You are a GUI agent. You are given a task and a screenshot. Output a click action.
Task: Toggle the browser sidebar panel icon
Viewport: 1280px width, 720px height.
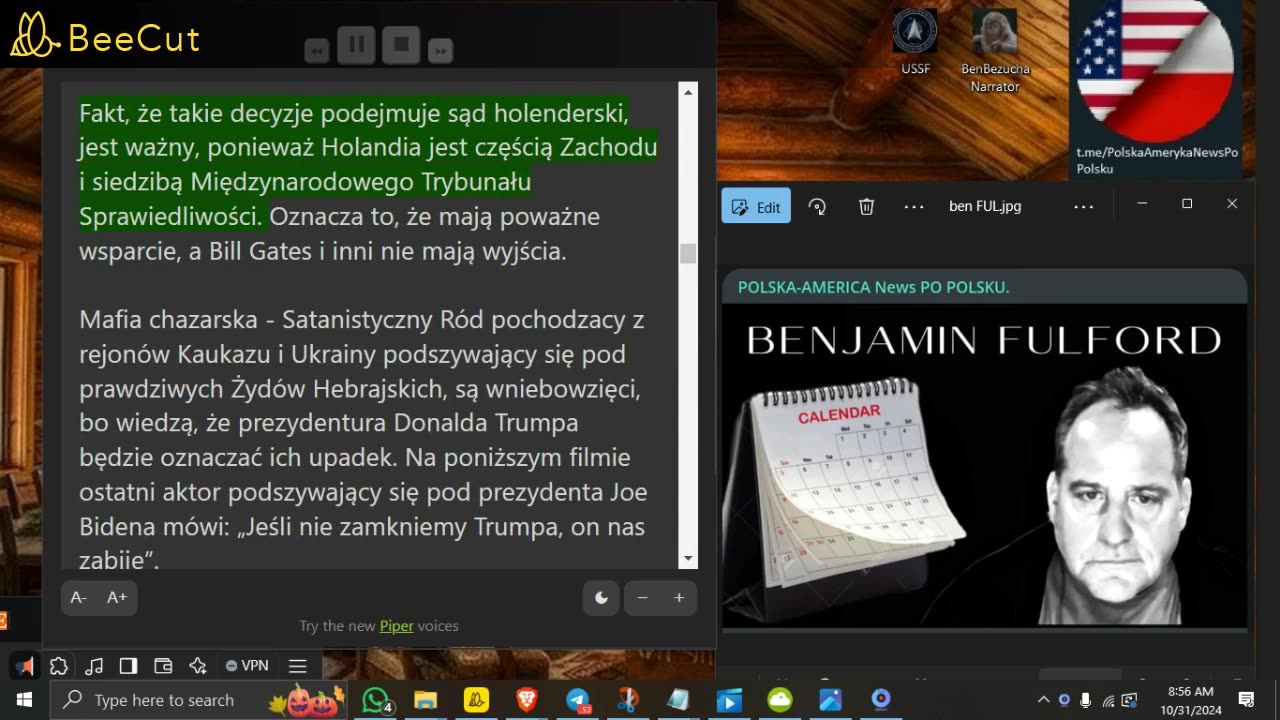[x=128, y=666]
